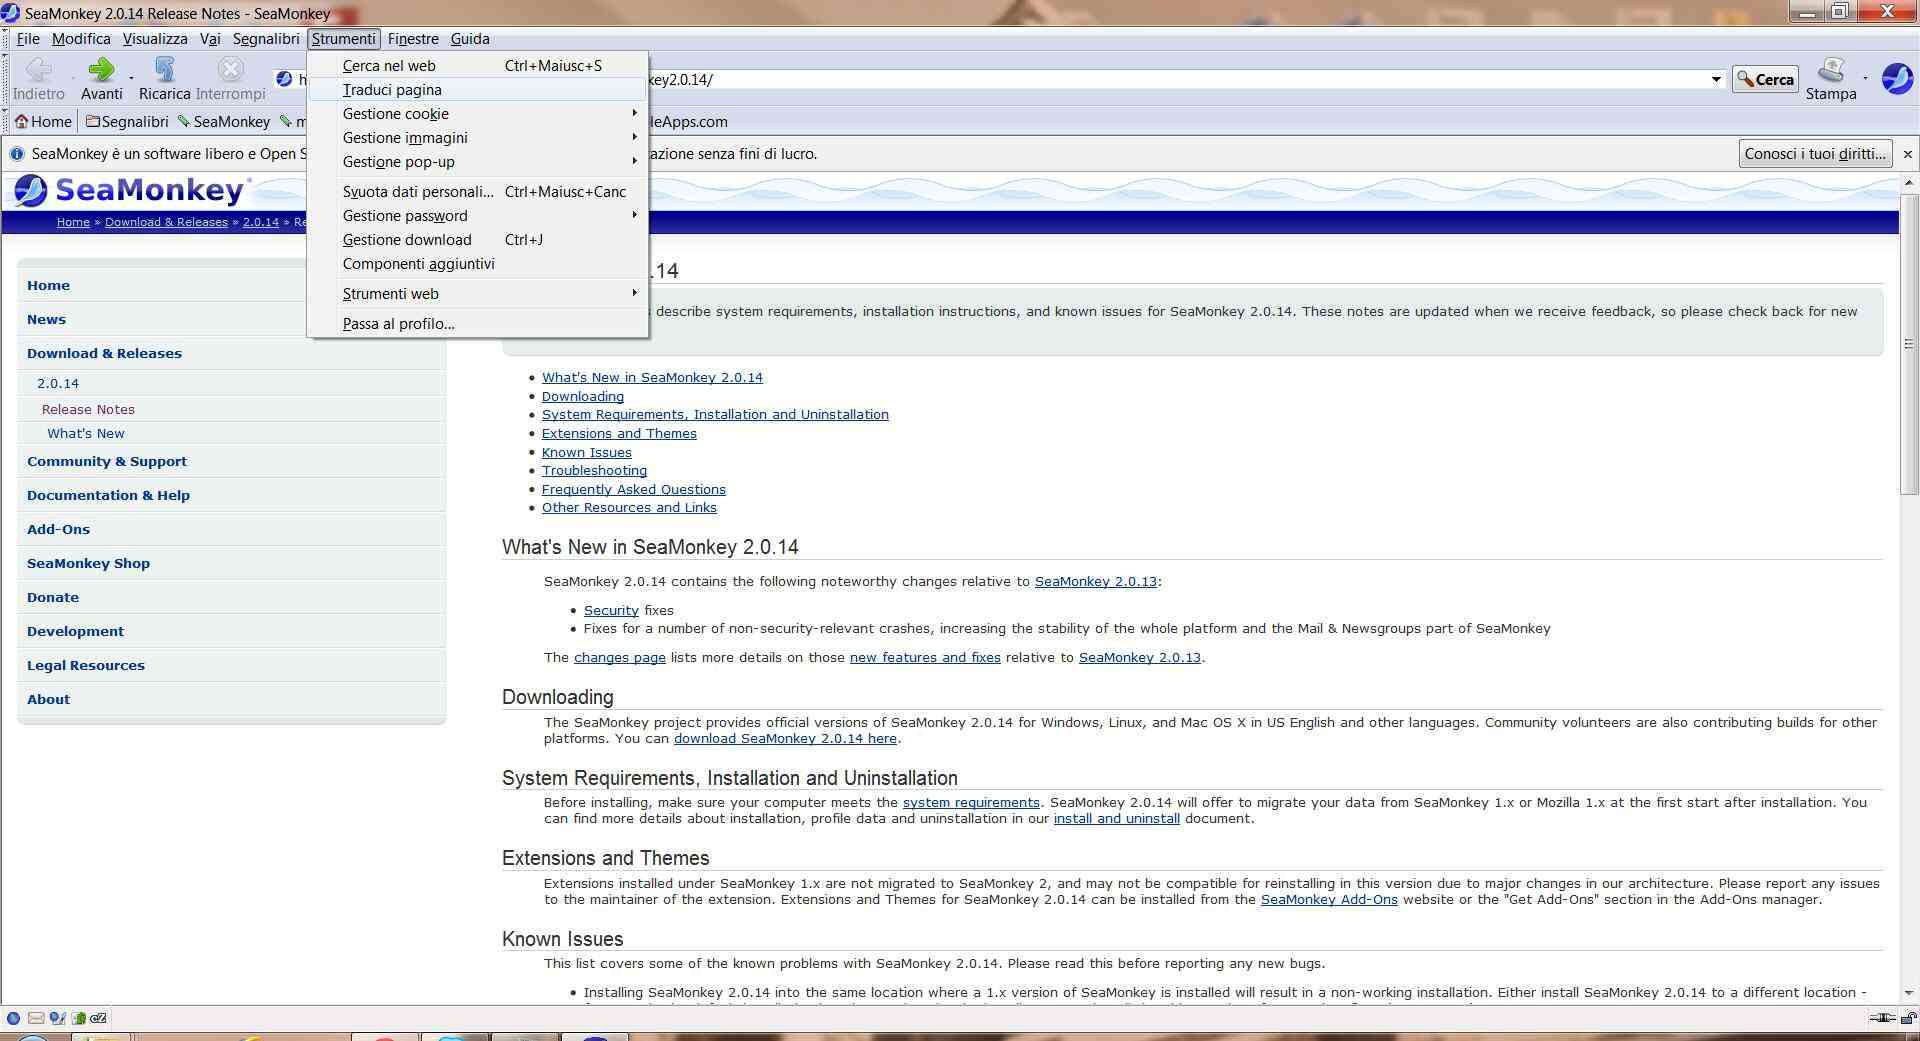The width and height of the screenshot is (1920, 1041).
Task: Open Mail from the status bar envelope icon
Action: [x=36, y=1018]
